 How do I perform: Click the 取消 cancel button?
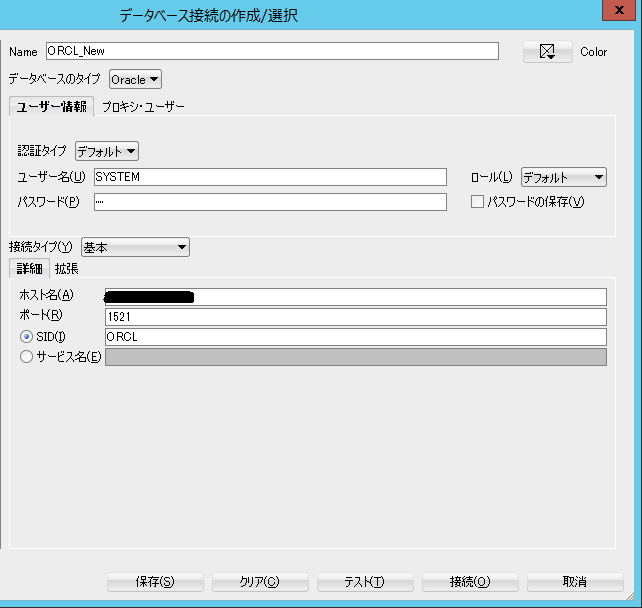click(x=575, y=582)
